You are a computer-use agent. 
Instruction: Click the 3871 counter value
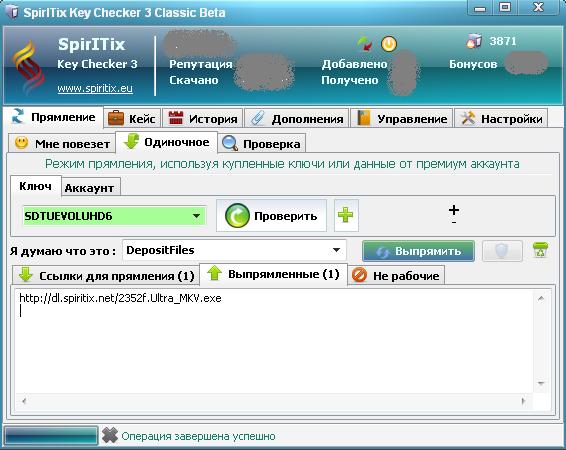coord(502,41)
